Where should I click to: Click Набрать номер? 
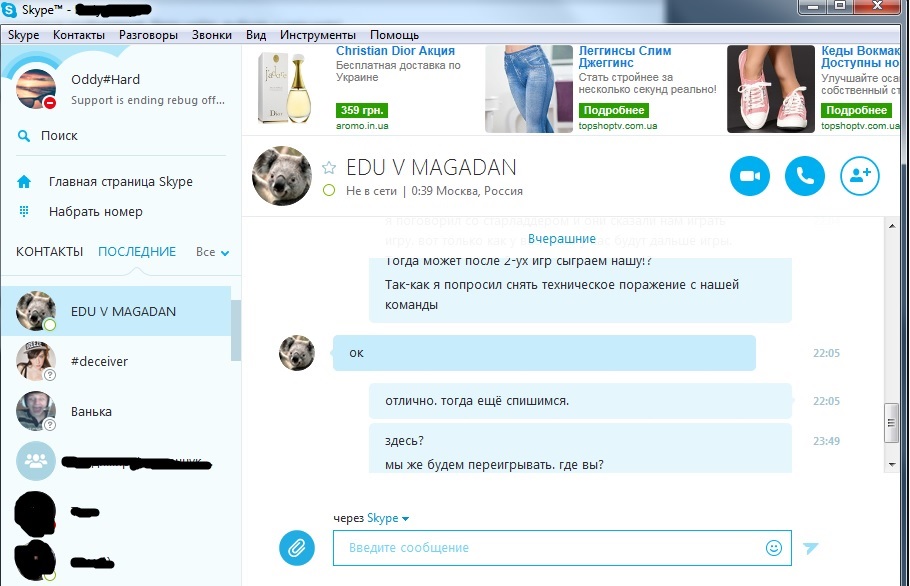coord(96,212)
